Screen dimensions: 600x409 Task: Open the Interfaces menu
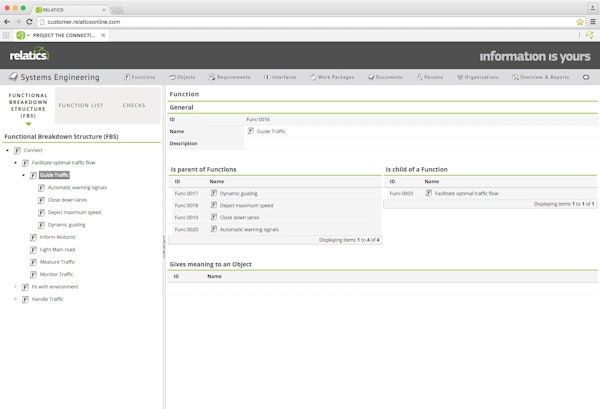click(280, 77)
